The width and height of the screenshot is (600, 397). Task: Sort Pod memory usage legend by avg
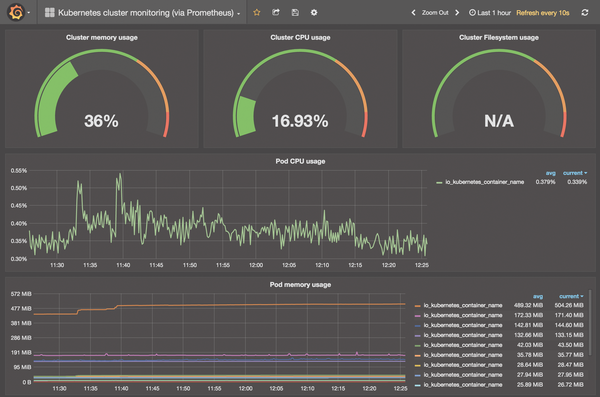coord(538,296)
